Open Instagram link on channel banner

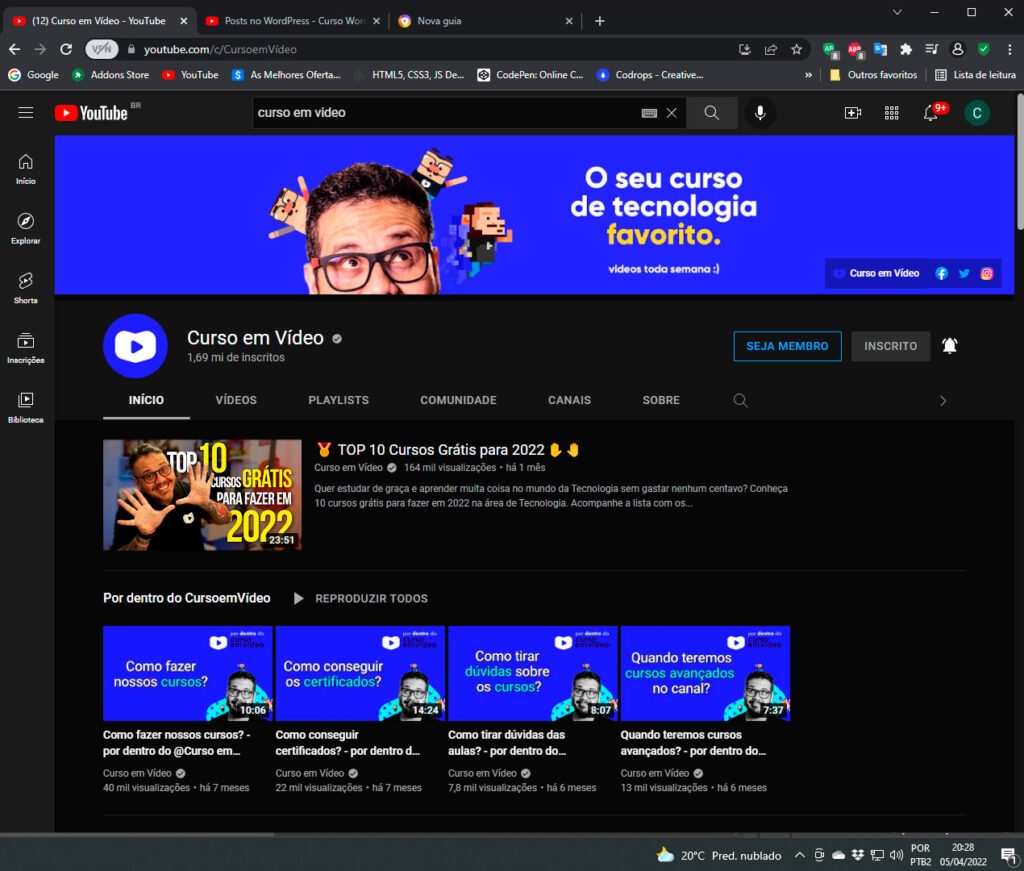click(x=987, y=274)
